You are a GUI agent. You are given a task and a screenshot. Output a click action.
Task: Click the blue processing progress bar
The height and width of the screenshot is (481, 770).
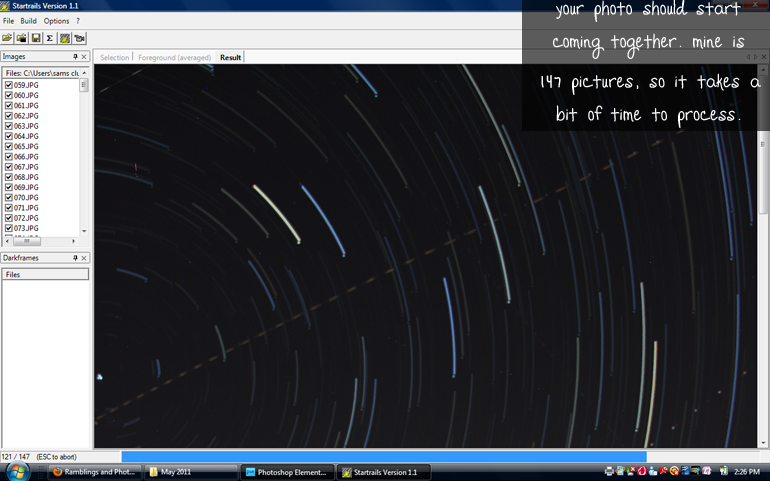point(384,456)
